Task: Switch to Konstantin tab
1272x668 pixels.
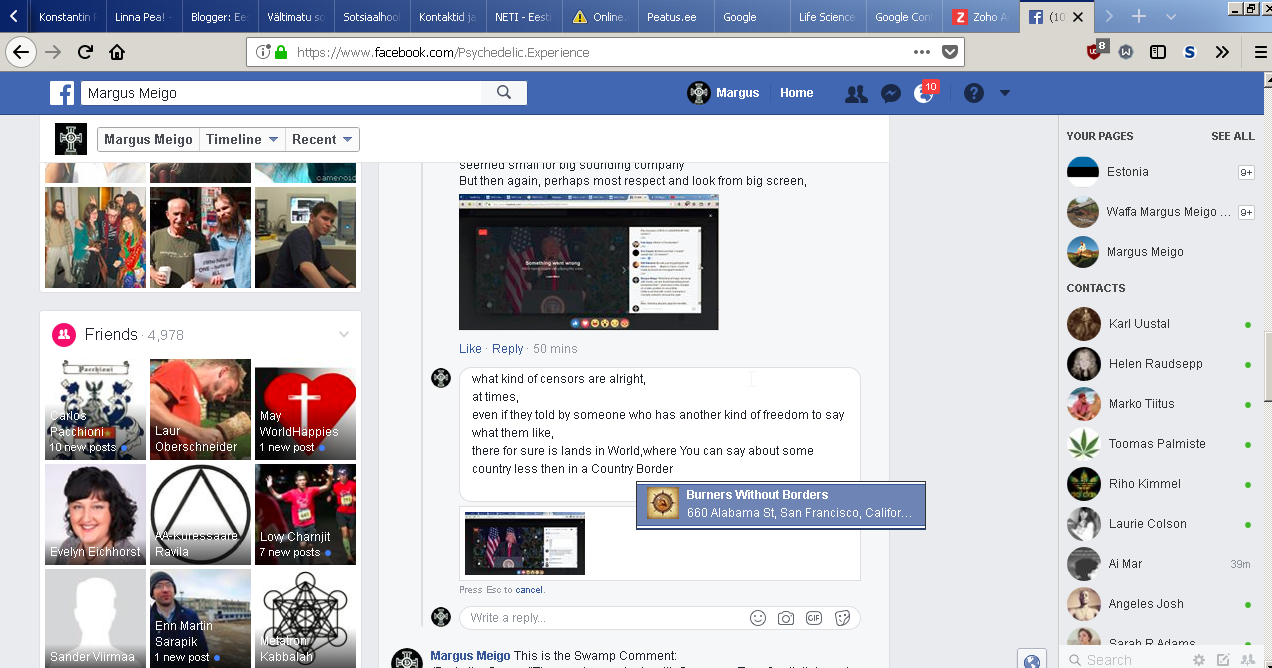Action: pos(68,17)
